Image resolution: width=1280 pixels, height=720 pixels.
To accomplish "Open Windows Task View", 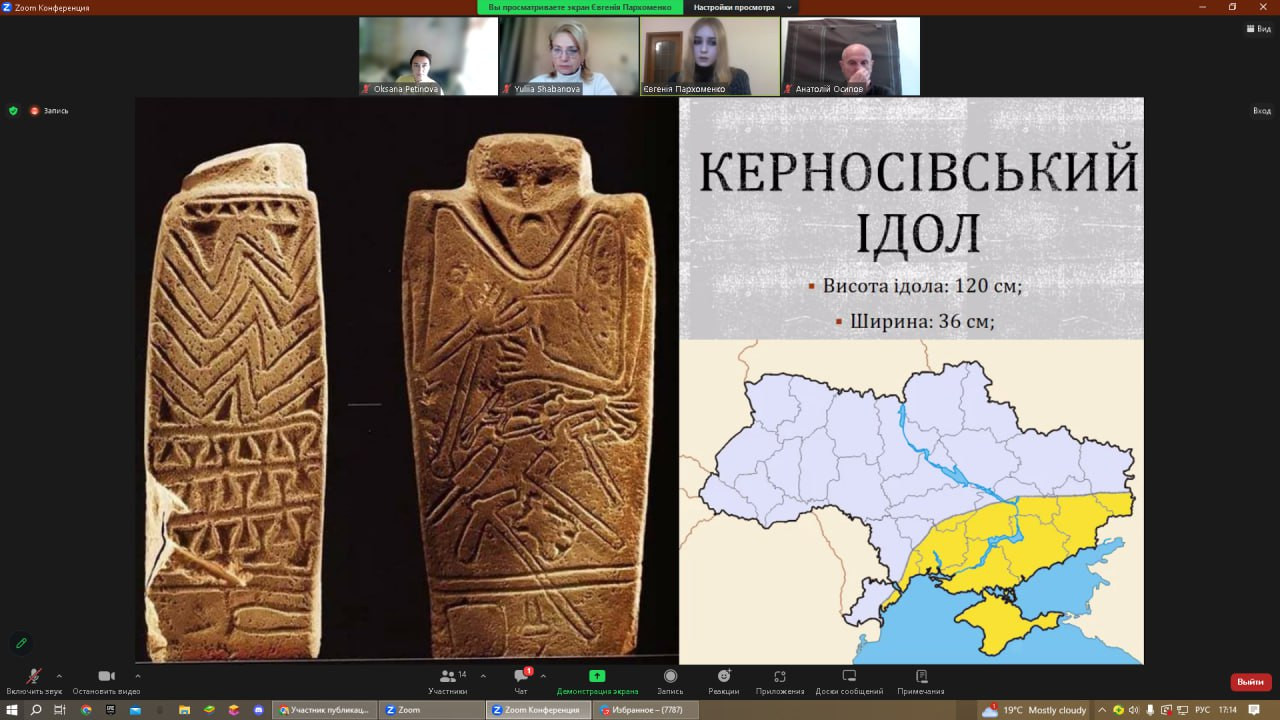I will (x=60, y=710).
